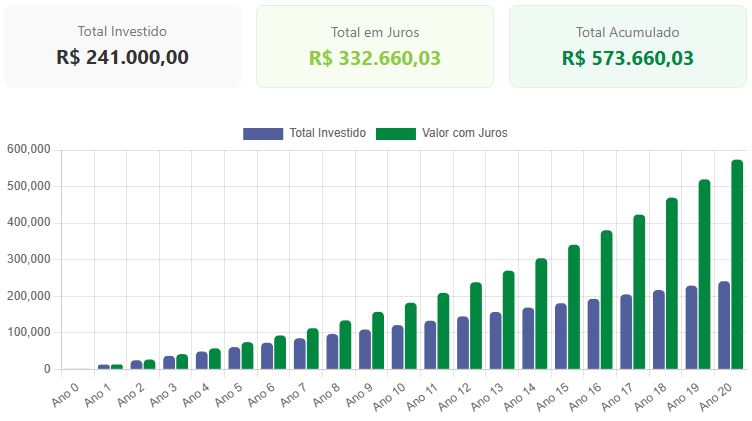The height and width of the screenshot is (421, 752).
Task: Select the Total Investido summary card
Action: [122, 46]
